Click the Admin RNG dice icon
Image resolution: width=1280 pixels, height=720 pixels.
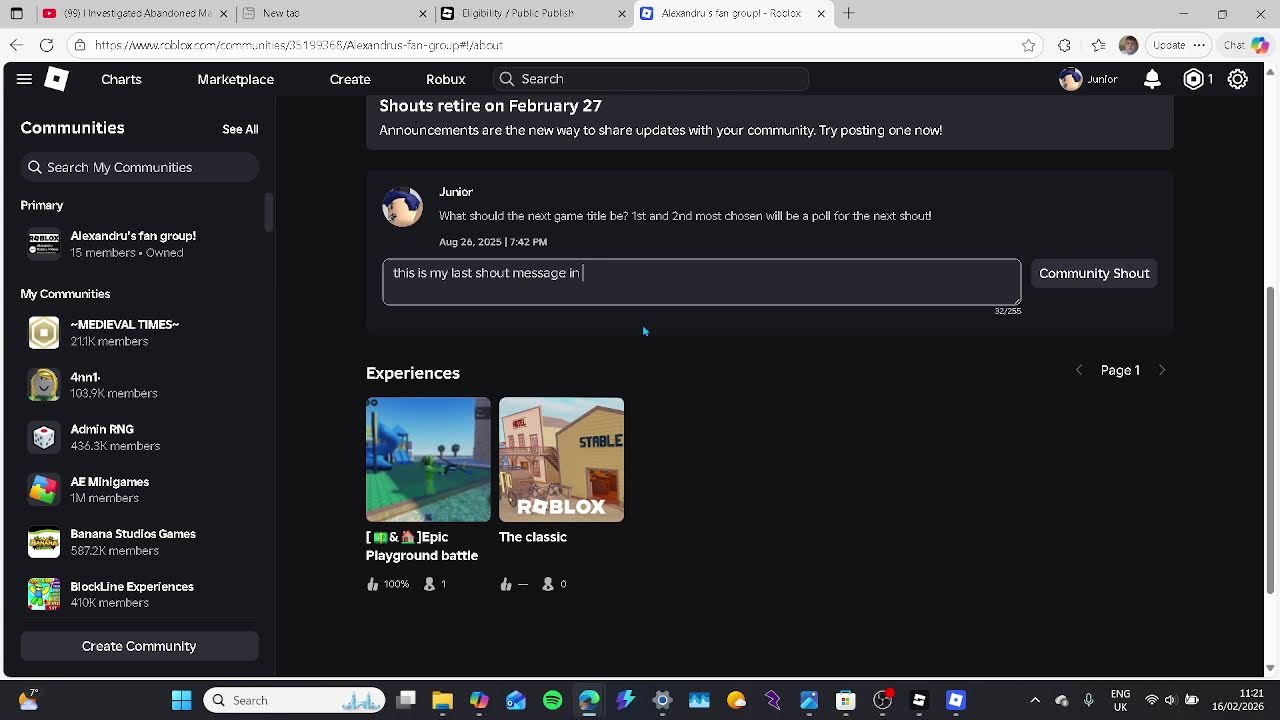(x=44, y=437)
